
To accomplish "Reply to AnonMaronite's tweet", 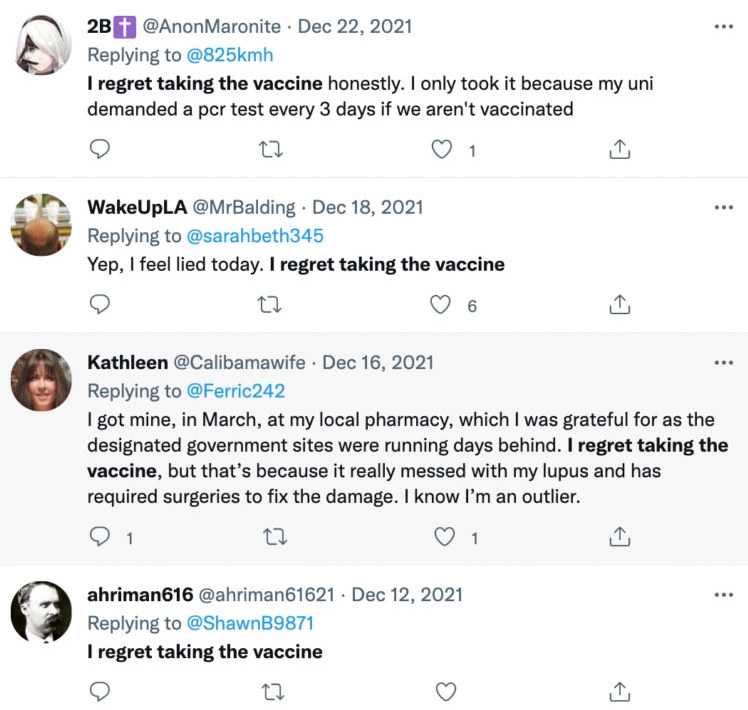I will point(99,149).
